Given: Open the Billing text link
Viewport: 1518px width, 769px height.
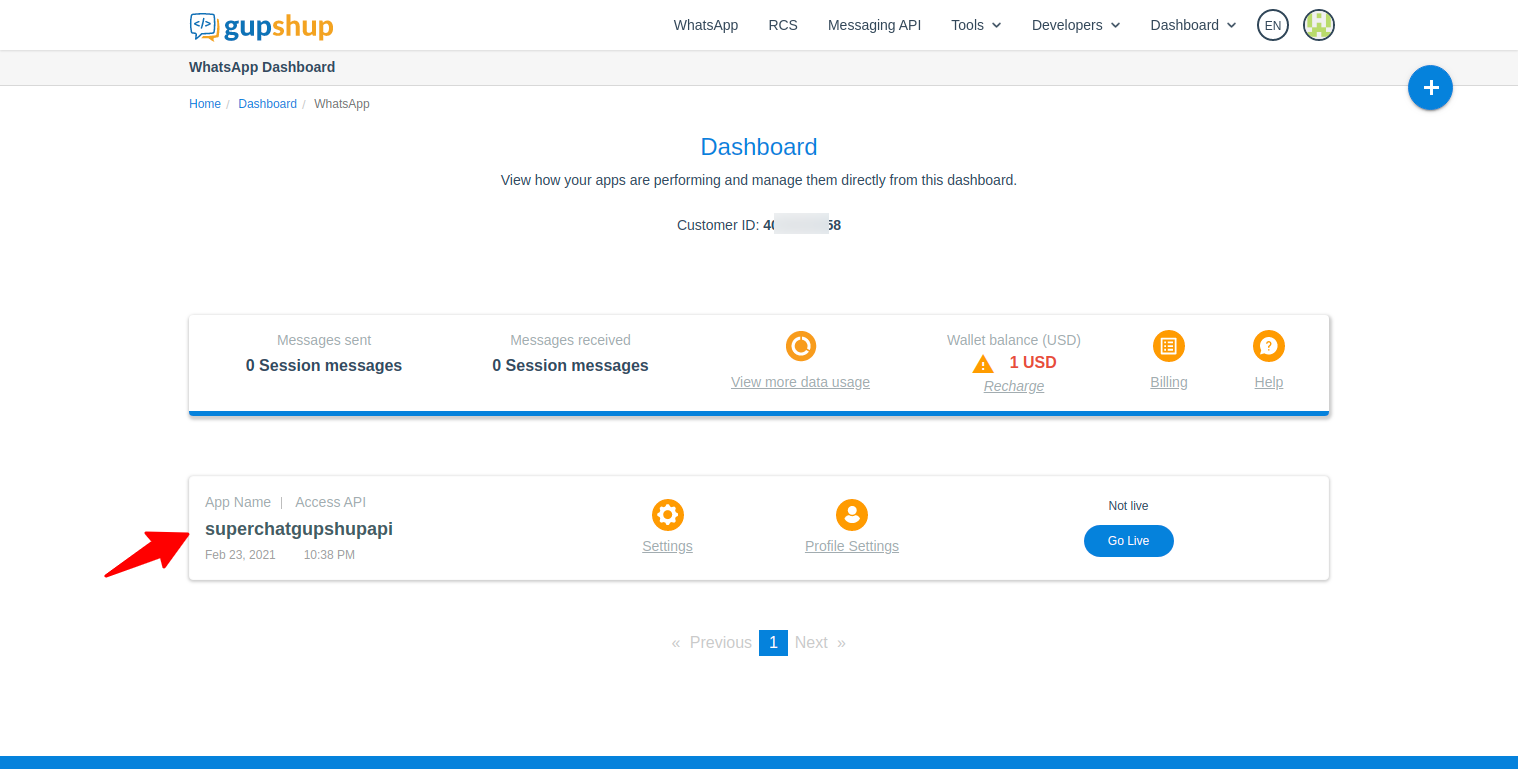Looking at the screenshot, I should pyautogui.click(x=1169, y=382).
